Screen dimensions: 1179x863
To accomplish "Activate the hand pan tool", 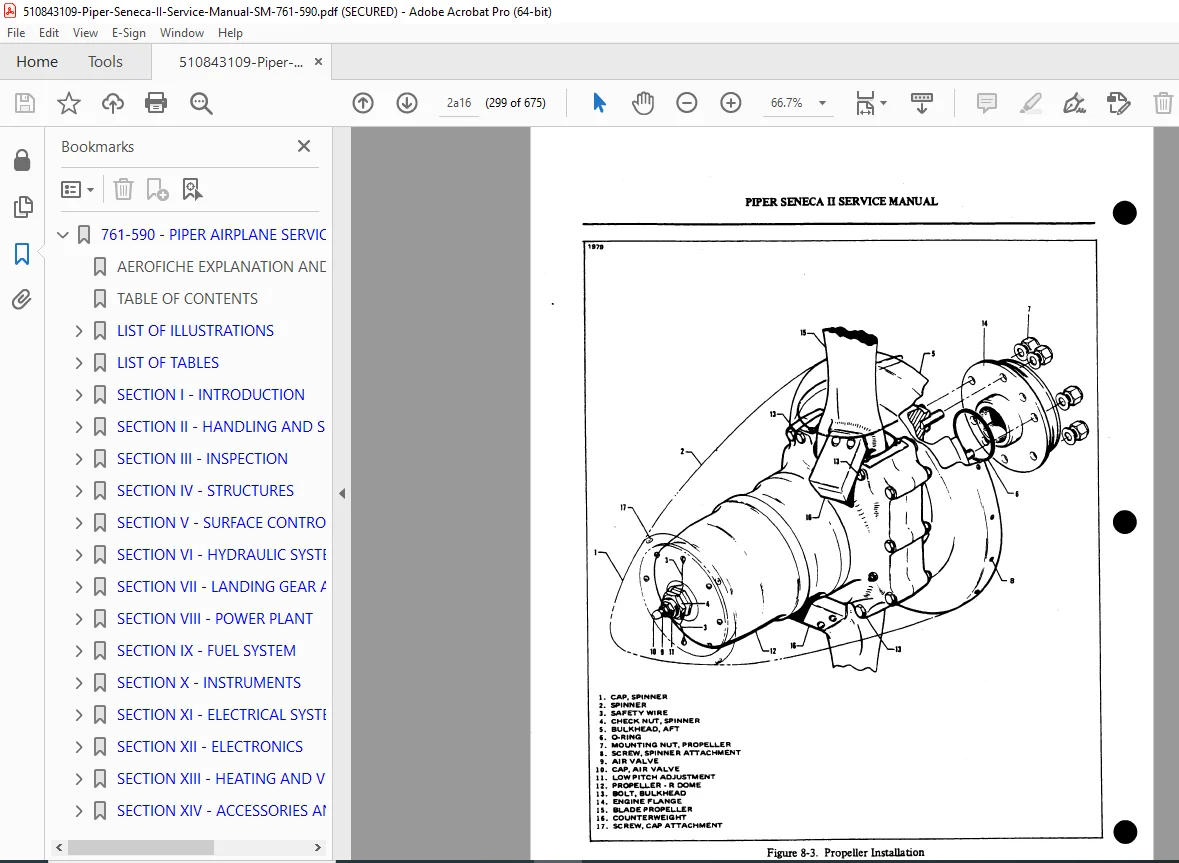I will (643, 103).
